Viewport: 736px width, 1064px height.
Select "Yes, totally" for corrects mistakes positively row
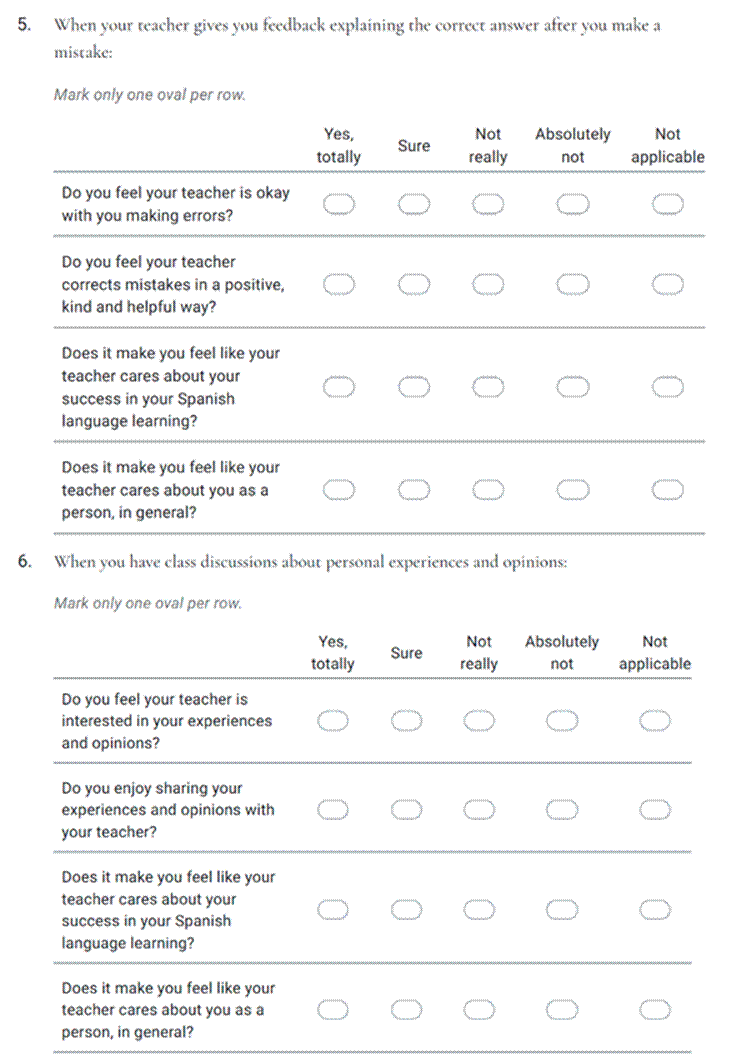[x=340, y=285]
